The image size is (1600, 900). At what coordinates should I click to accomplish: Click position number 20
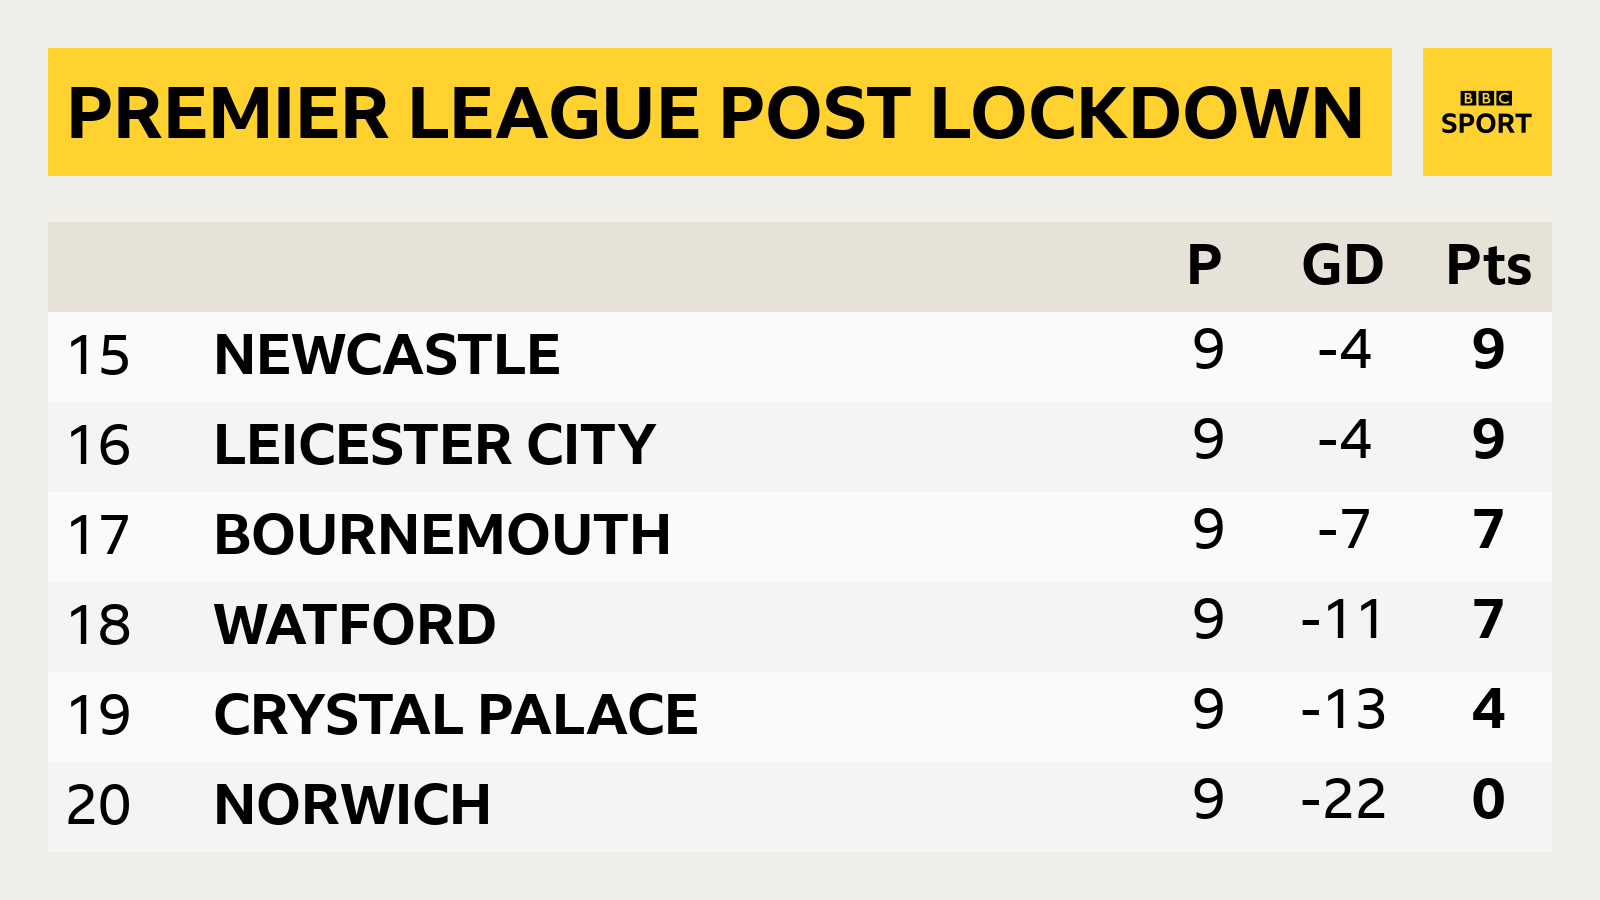point(99,806)
